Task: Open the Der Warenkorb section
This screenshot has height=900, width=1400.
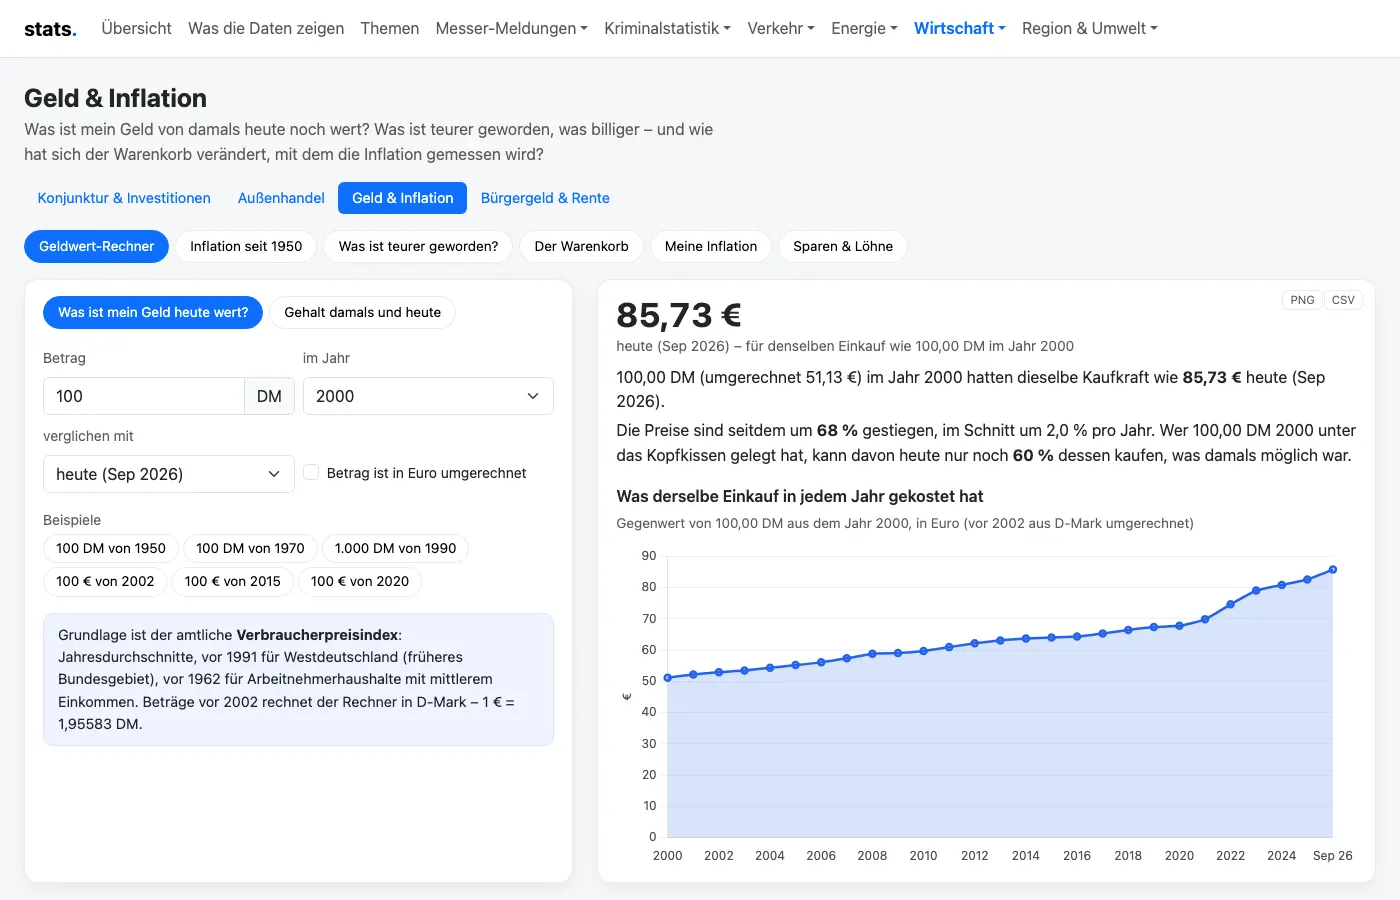Action: click(582, 246)
